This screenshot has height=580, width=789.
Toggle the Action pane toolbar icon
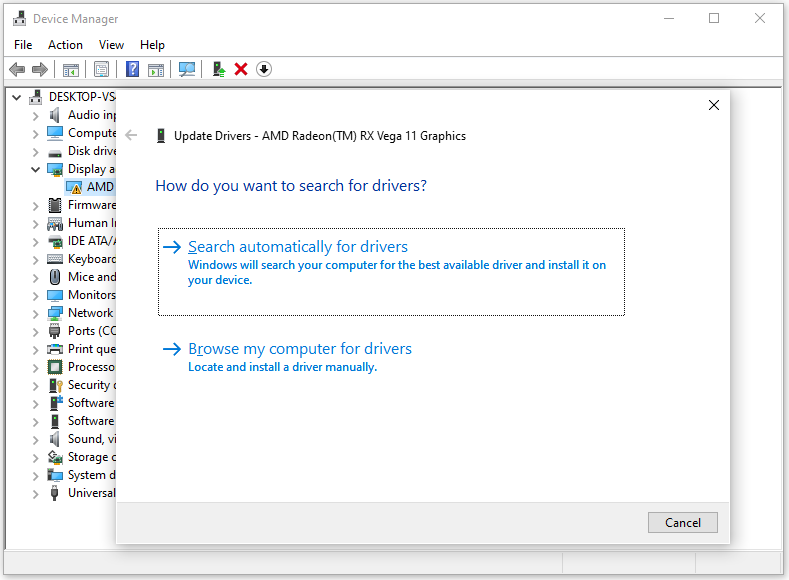156,69
